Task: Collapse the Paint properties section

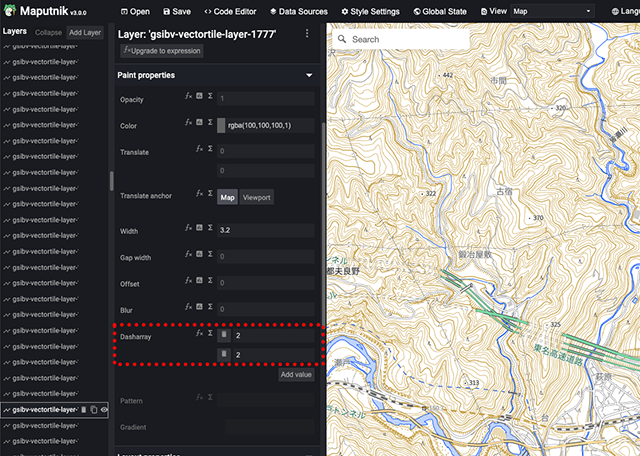Action: 309,75
